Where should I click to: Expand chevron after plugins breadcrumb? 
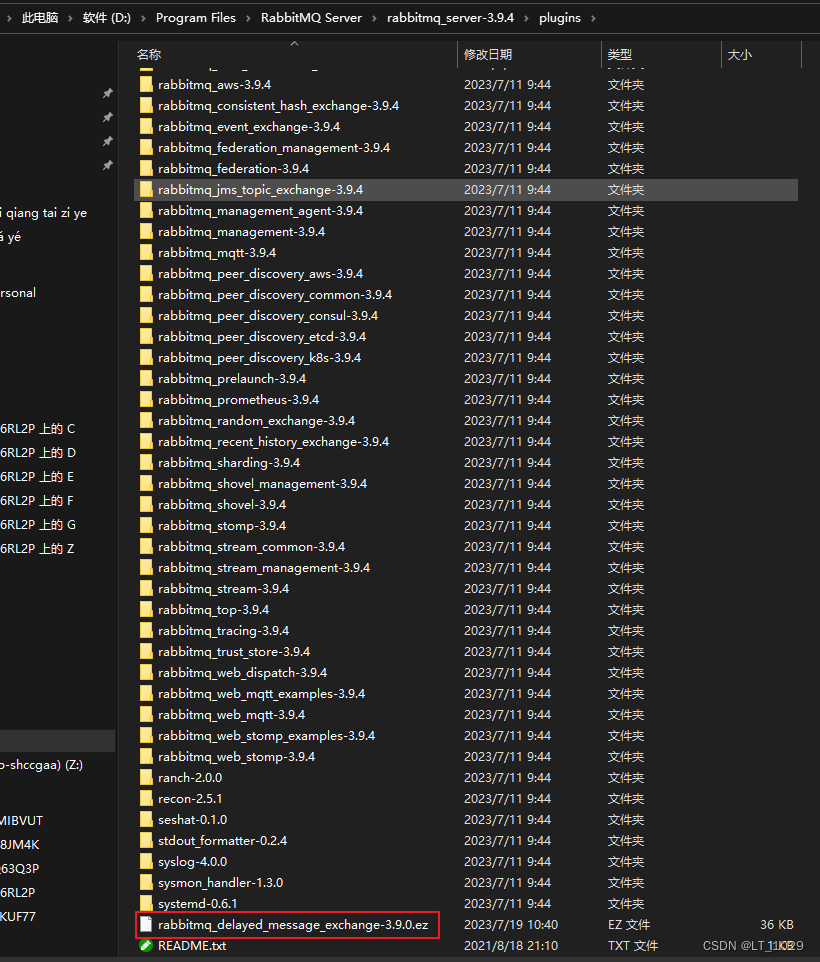(593, 18)
